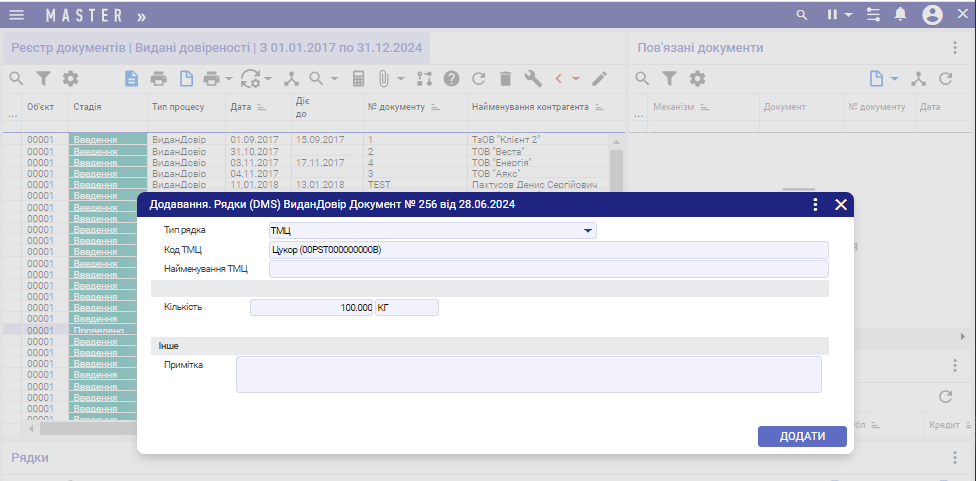Image resolution: width=976 pixels, height=481 pixels.
Task: Click the trash delete icon
Action: [505, 78]
